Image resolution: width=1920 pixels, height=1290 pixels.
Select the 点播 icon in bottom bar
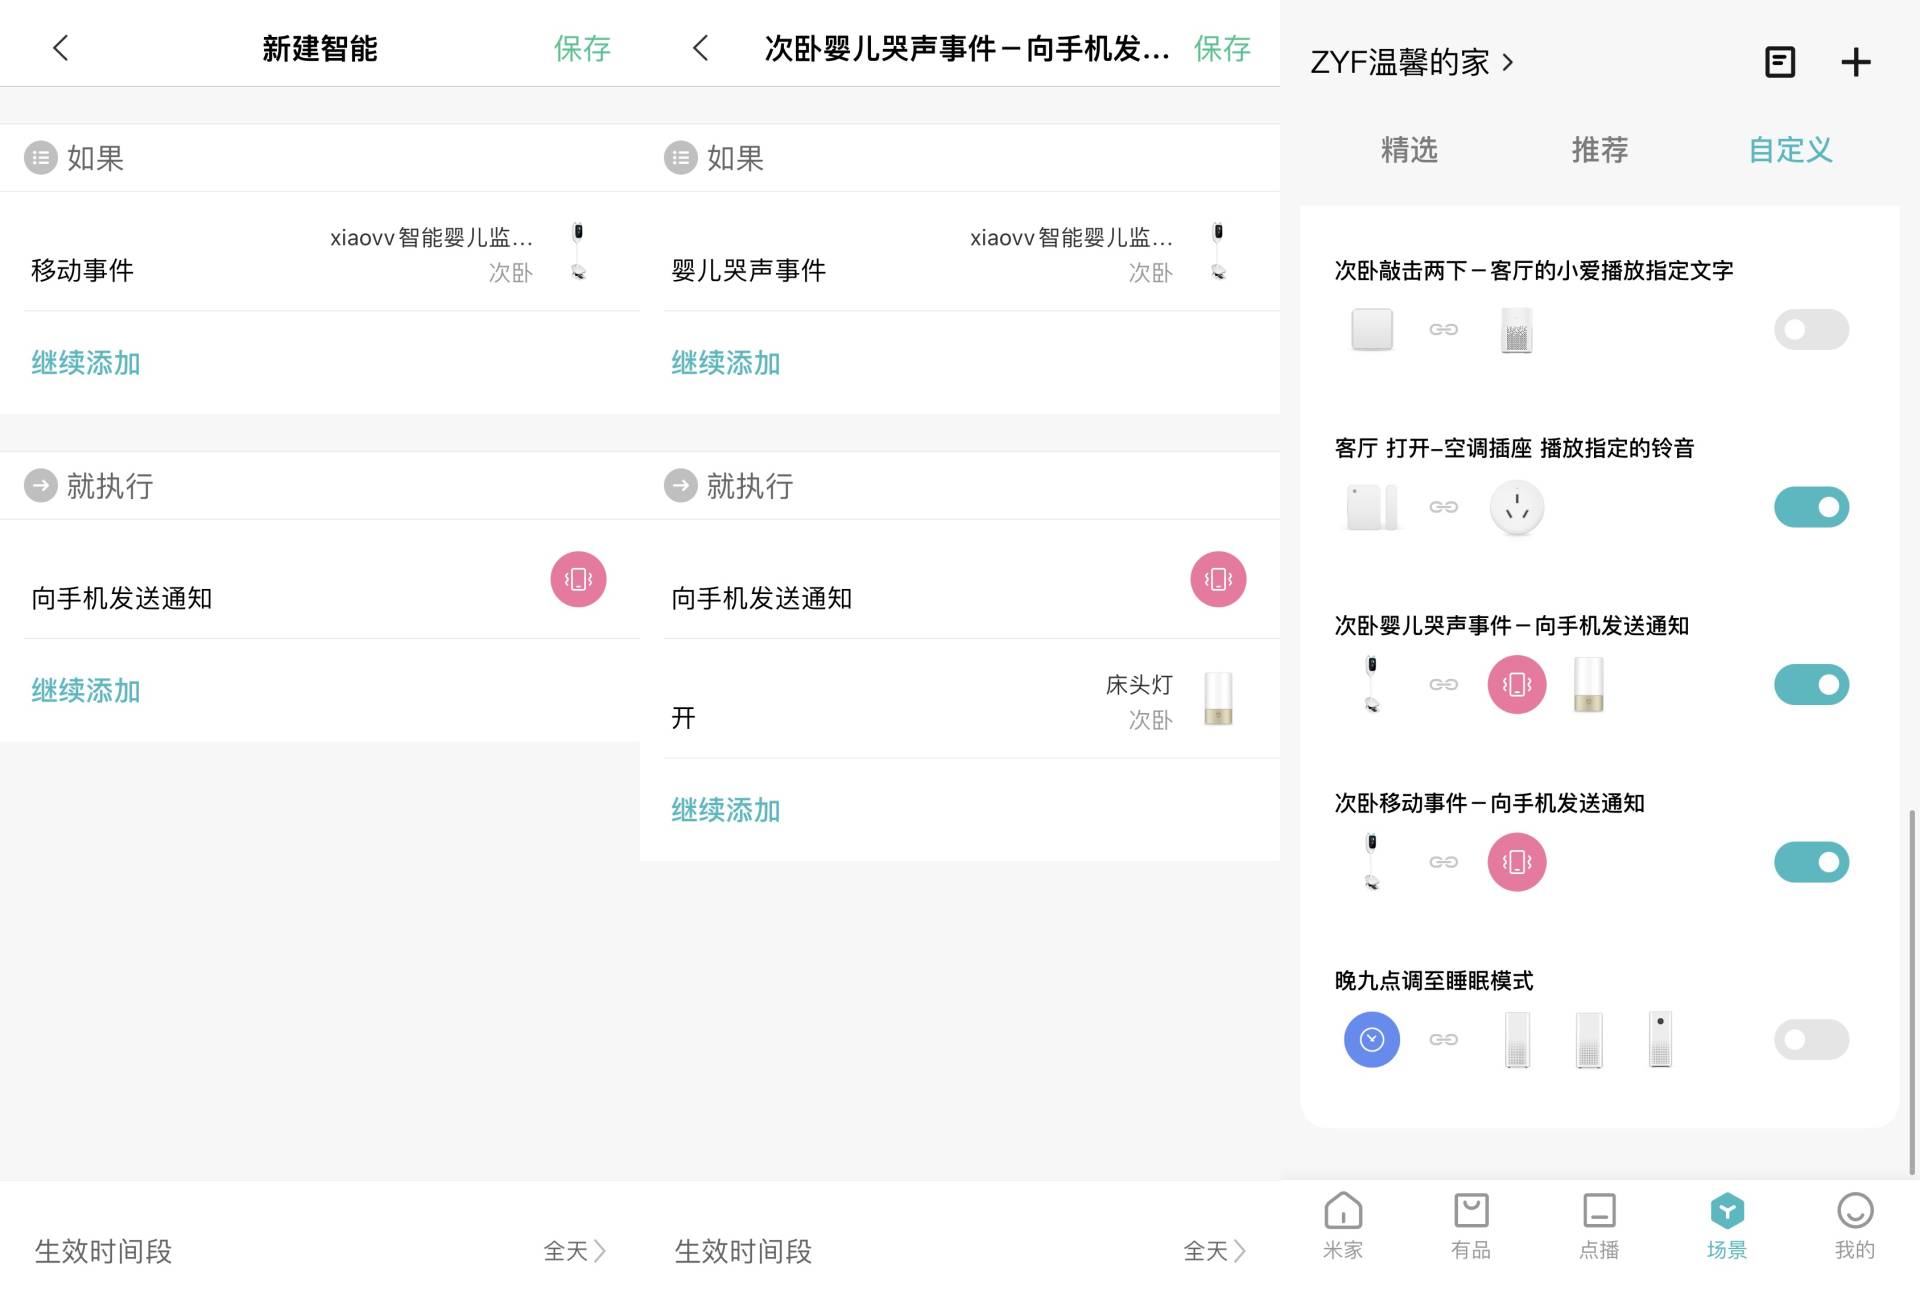point(1599,1222)
